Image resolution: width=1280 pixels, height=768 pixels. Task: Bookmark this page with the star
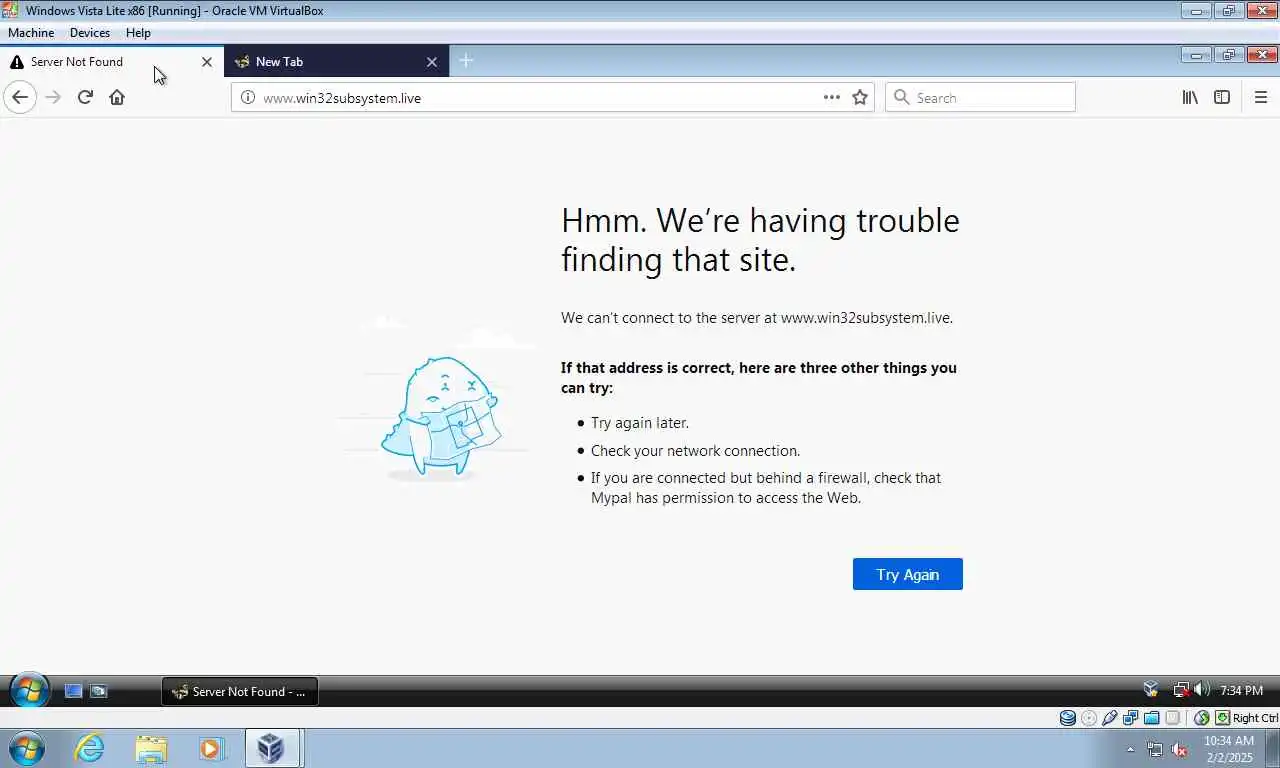click(860, 97)
